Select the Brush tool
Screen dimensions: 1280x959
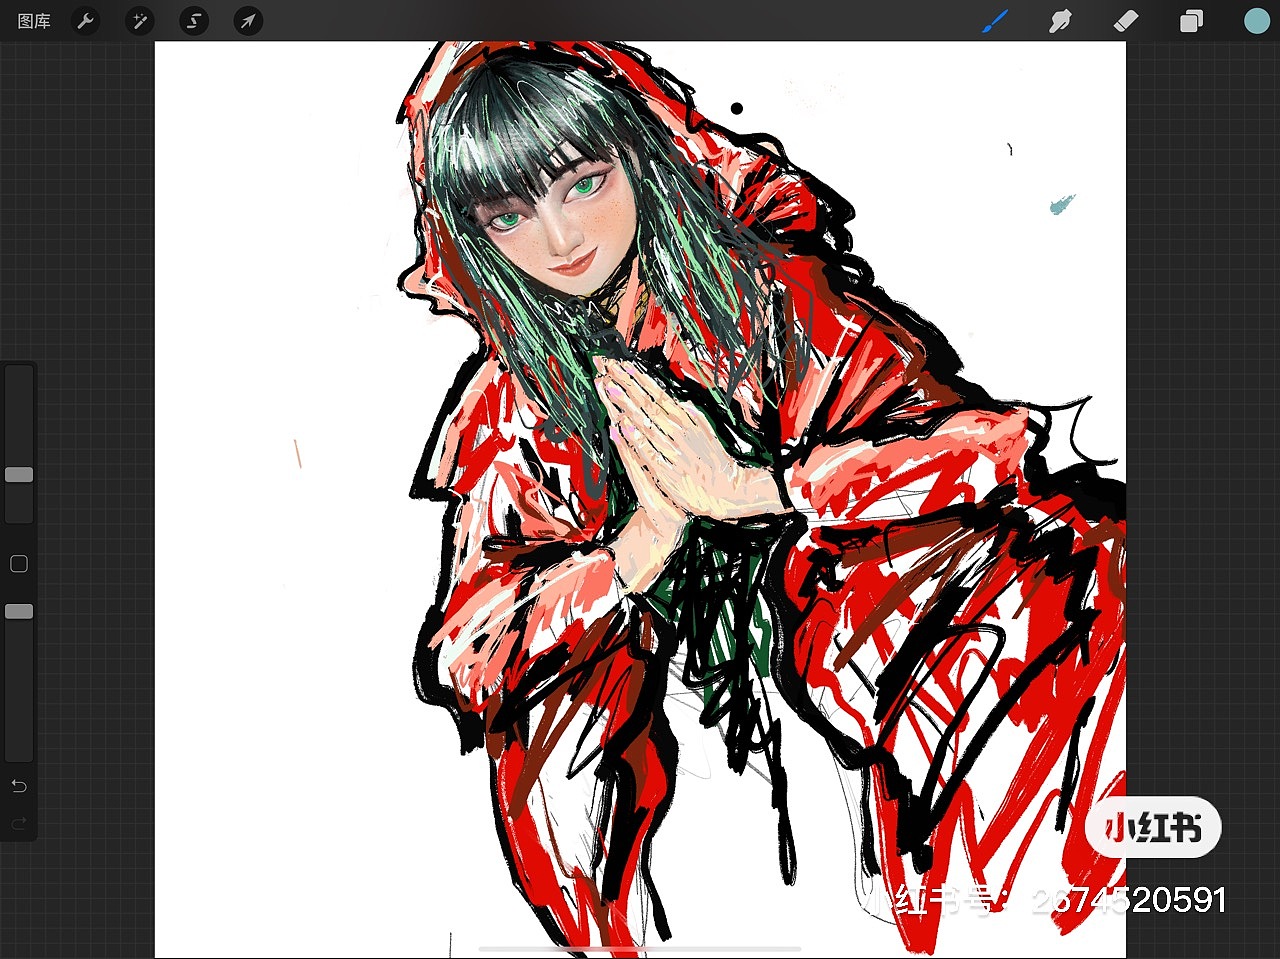point(995,21)
